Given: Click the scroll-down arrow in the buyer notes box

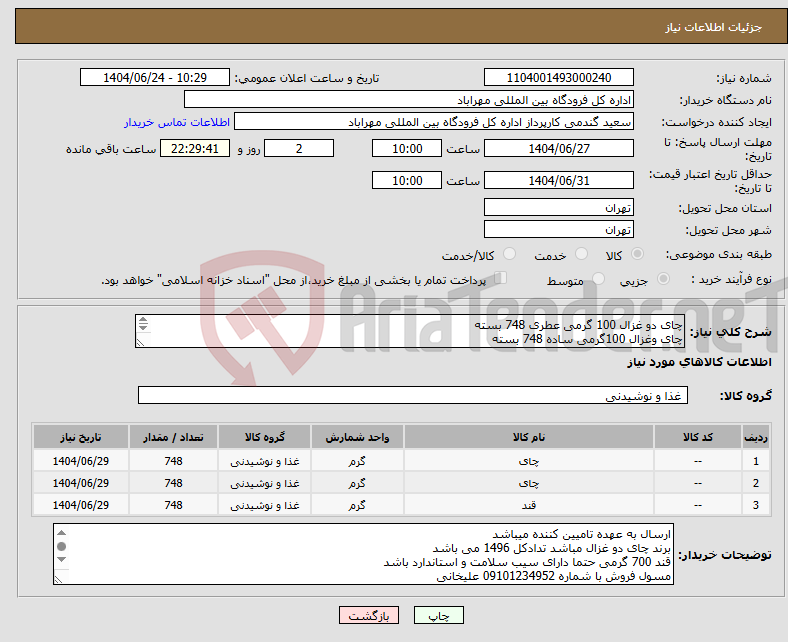Looking at the screenshot, I should 62,561.
